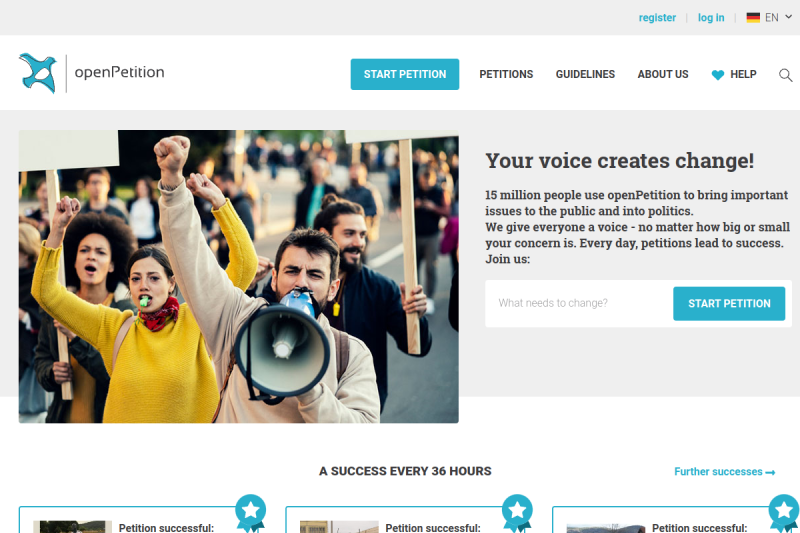Focus the 'What needs to change?' field

click(x=579, y=303)
